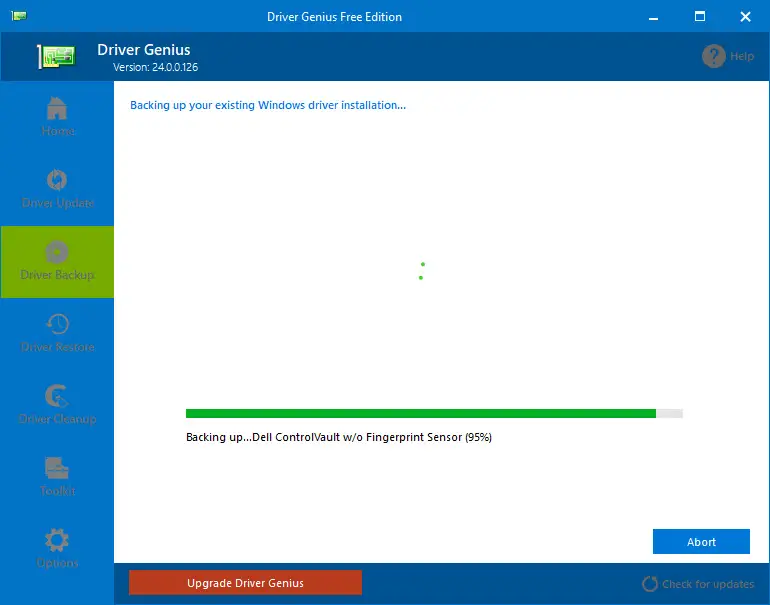Image resolution: width=770 pixels, height=605 pixels.
Task: Open the Toolkit sidebar icon
Action: [57, 468]
